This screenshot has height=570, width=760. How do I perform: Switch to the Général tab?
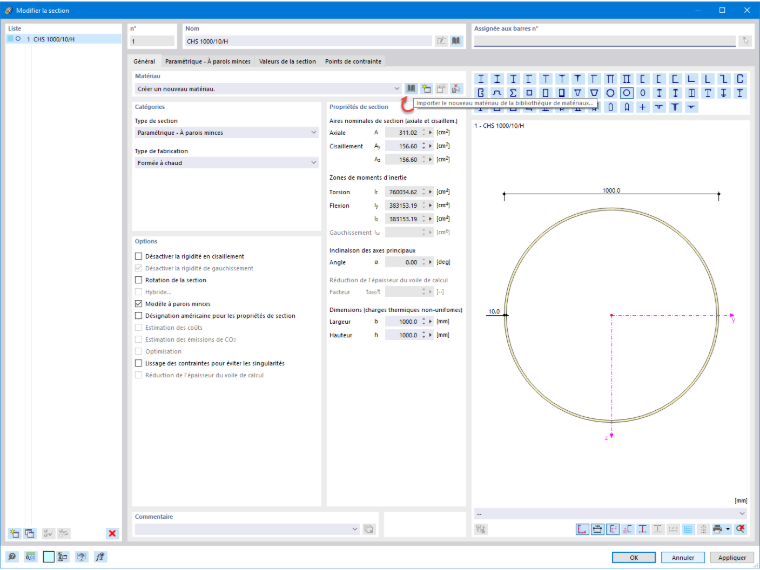click(144, 62)
